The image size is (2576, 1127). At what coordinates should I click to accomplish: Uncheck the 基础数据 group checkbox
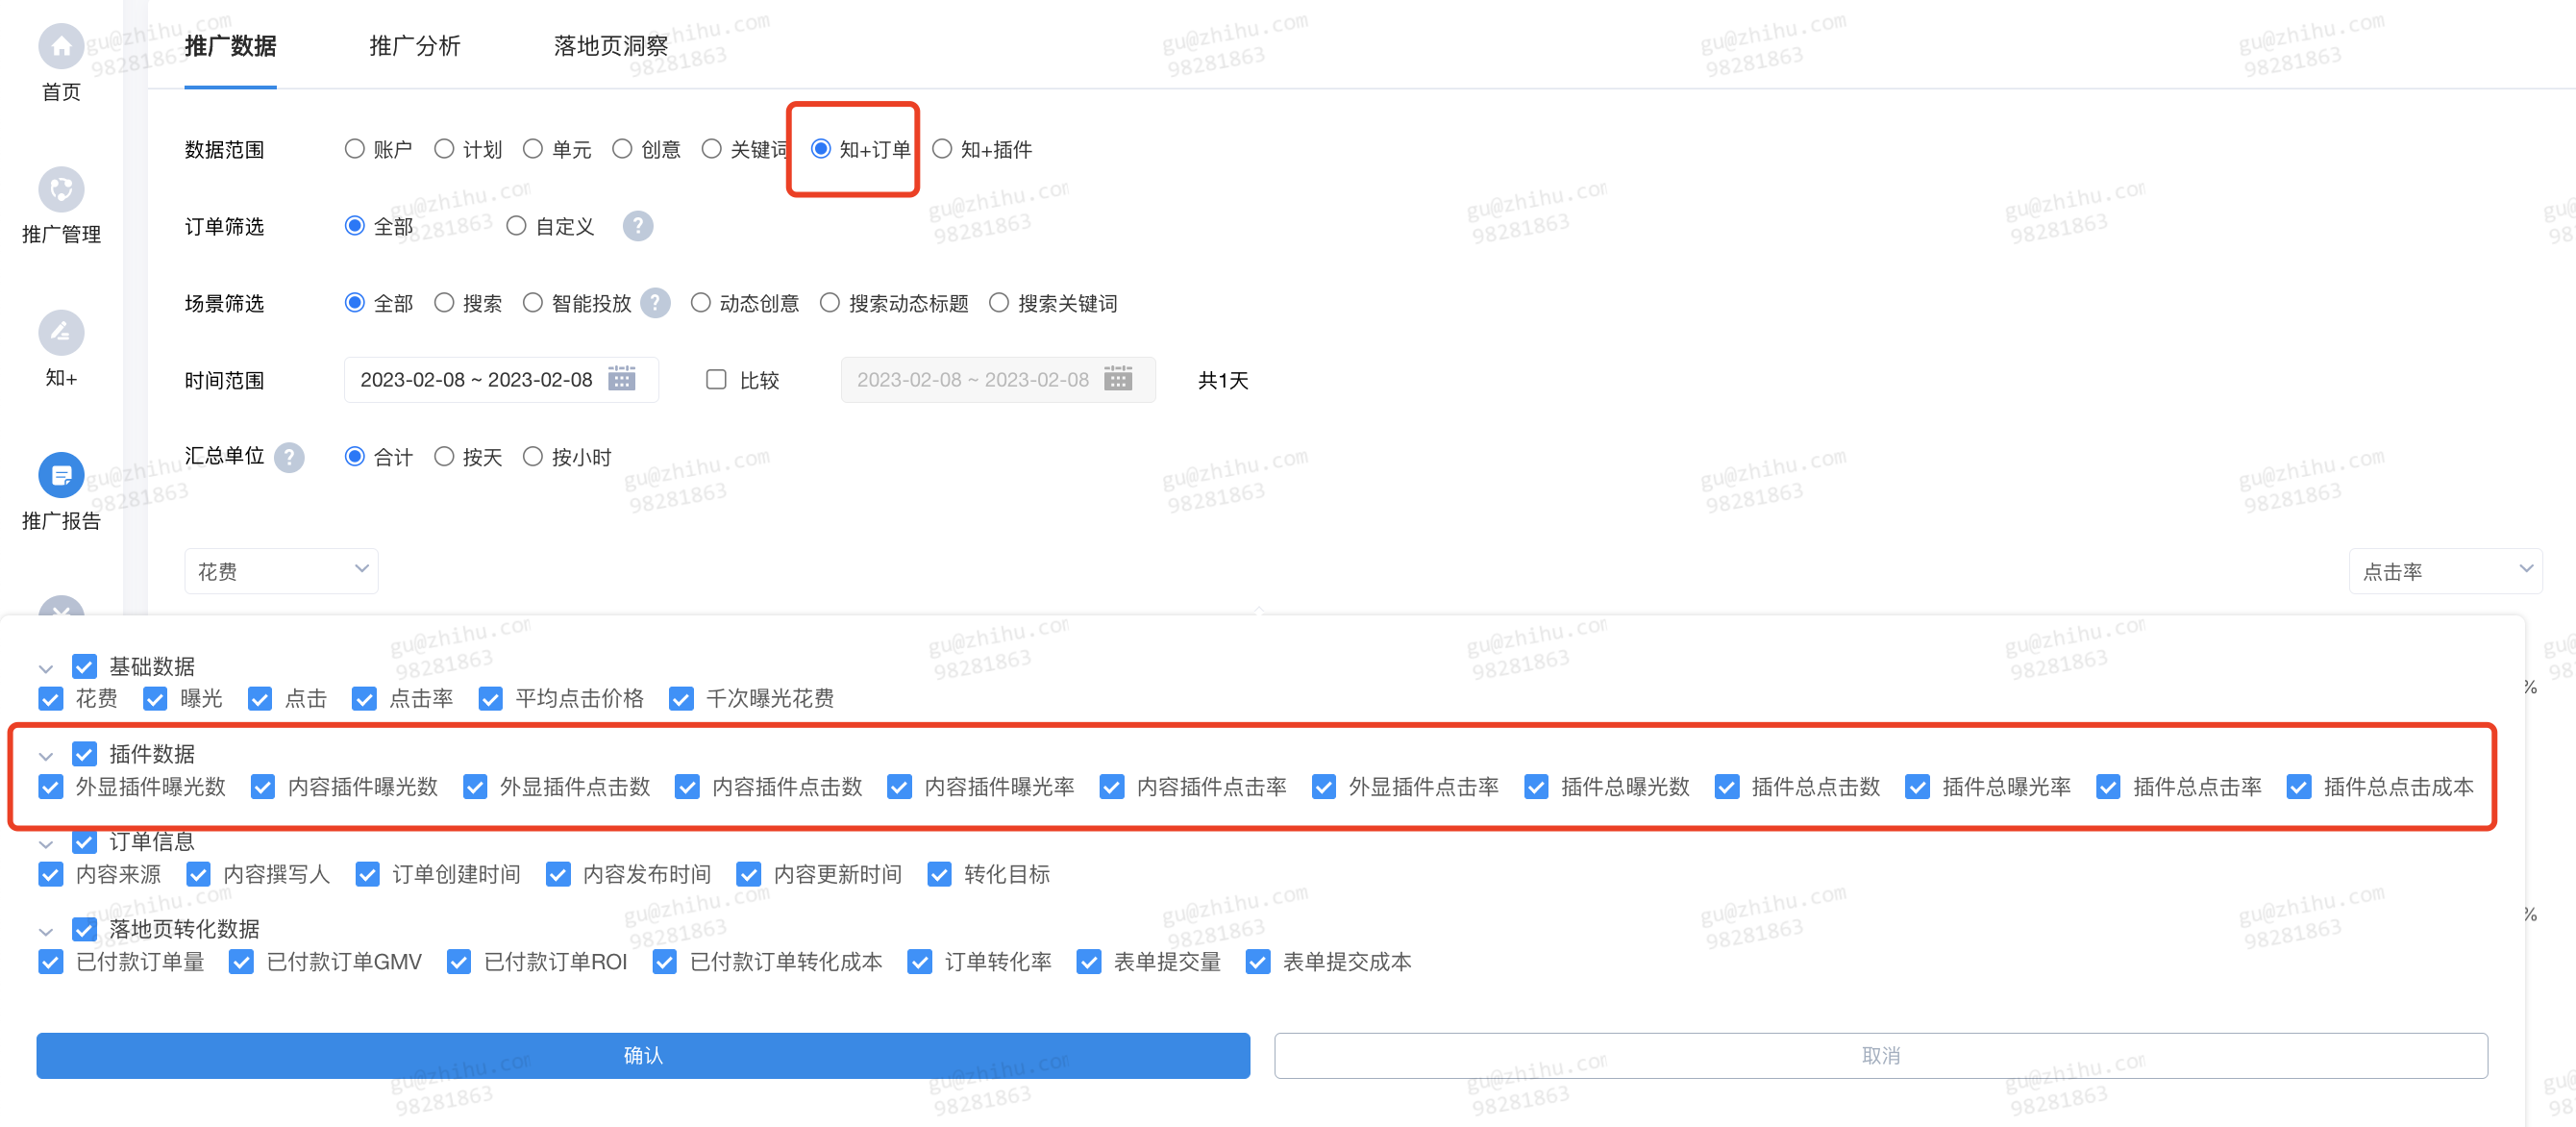click(84, 667)
